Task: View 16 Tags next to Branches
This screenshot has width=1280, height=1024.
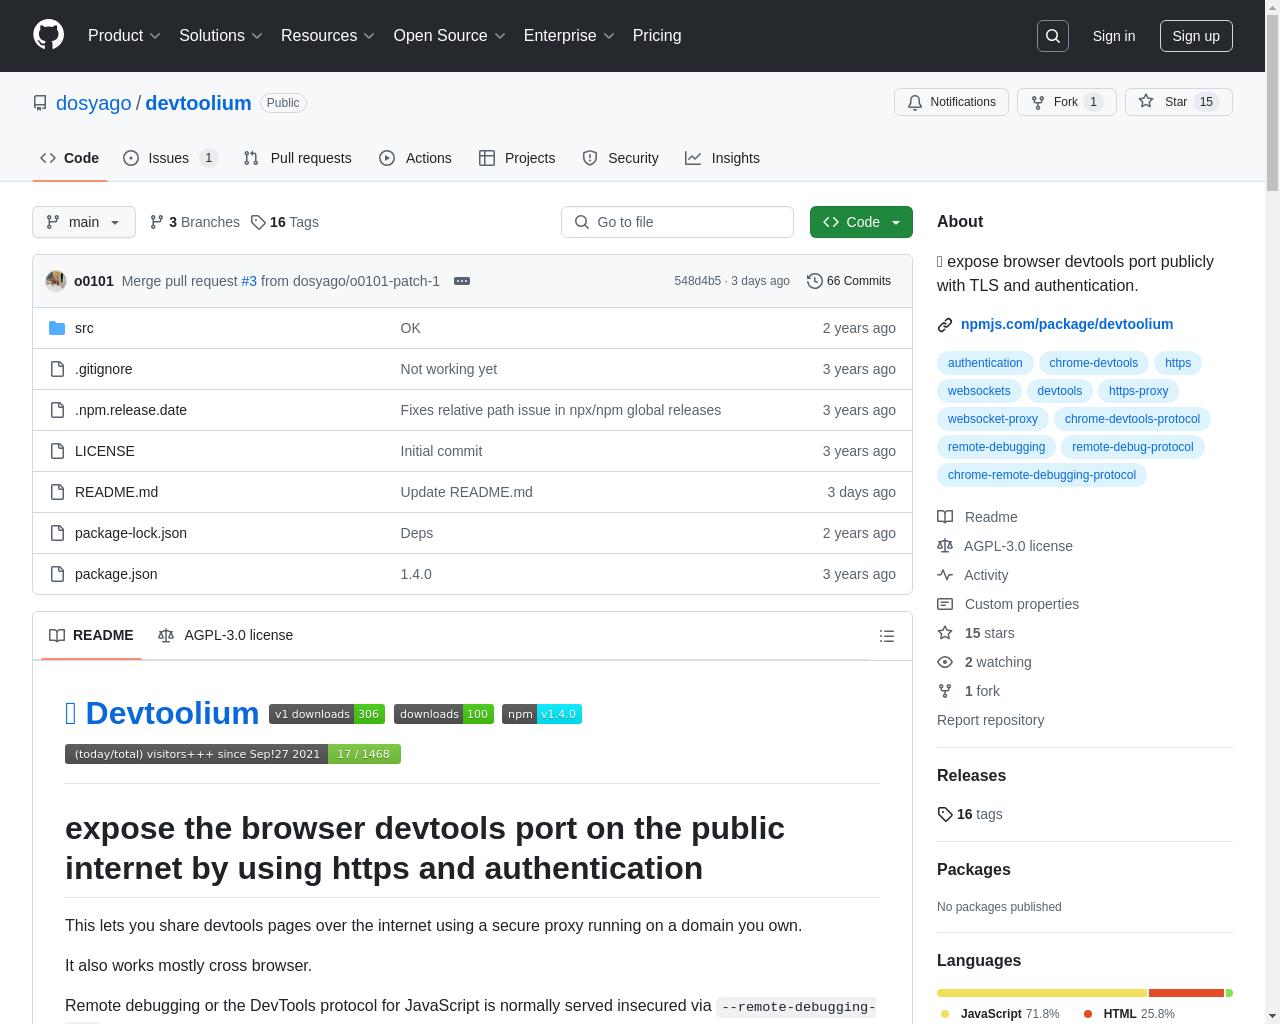Action: (285, 222)
